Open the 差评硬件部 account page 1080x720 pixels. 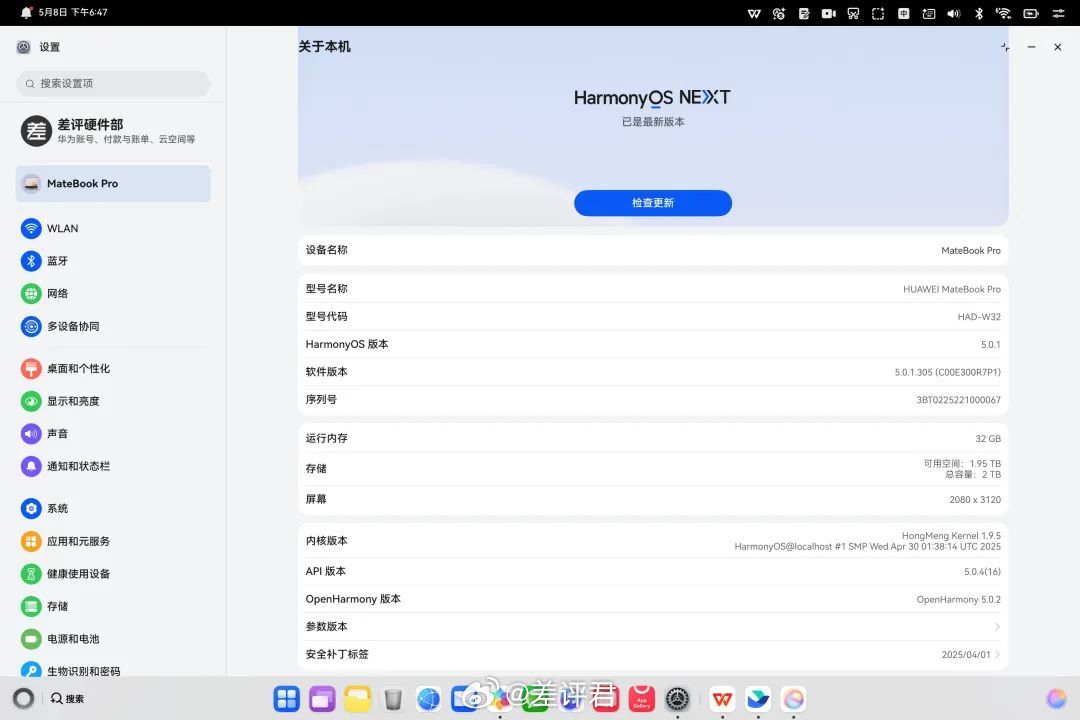coord(114,131)
